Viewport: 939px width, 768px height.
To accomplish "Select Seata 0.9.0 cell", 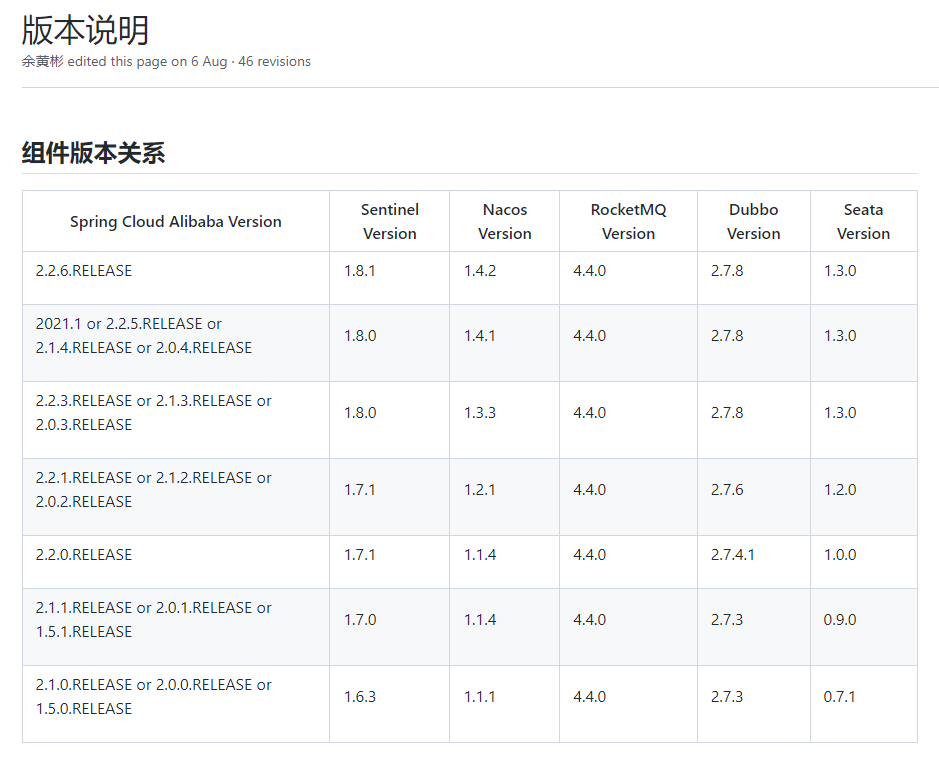I will 864,627.
